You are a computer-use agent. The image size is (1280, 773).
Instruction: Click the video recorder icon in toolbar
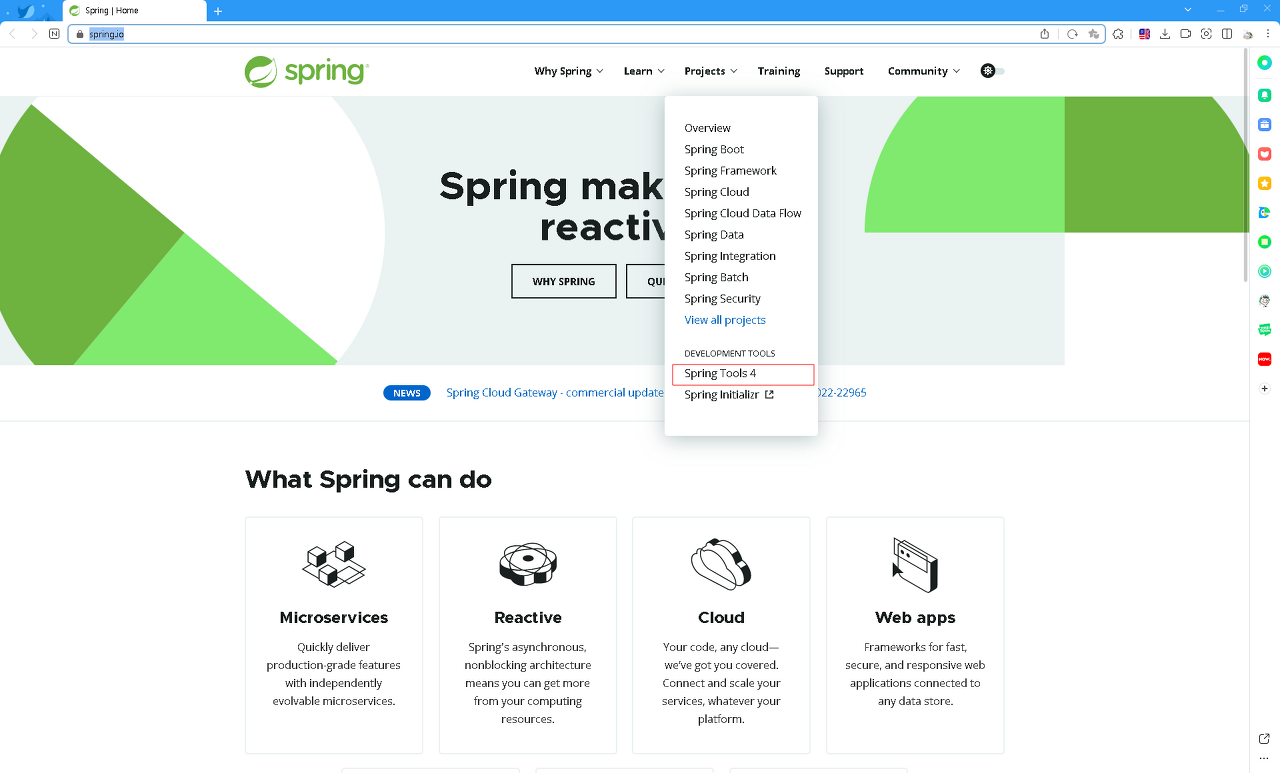click(1185, 34)
